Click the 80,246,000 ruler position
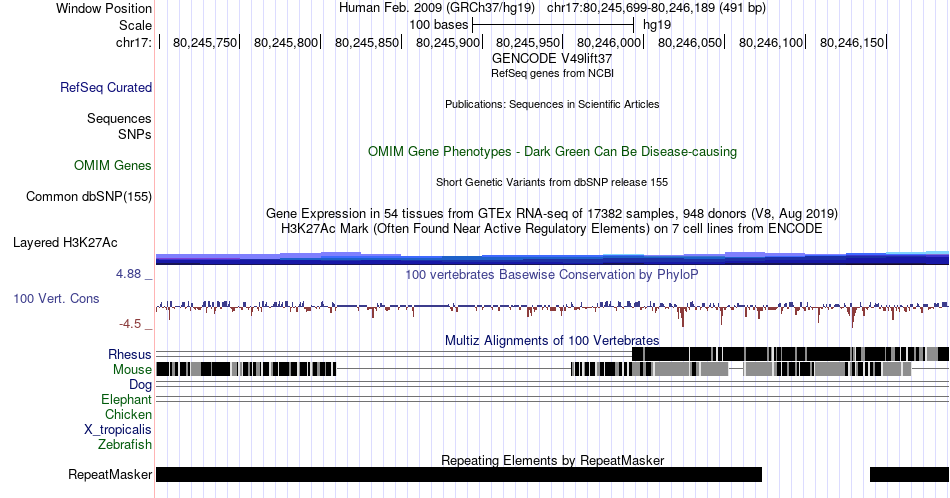950x498 pixels. (610, 42)
